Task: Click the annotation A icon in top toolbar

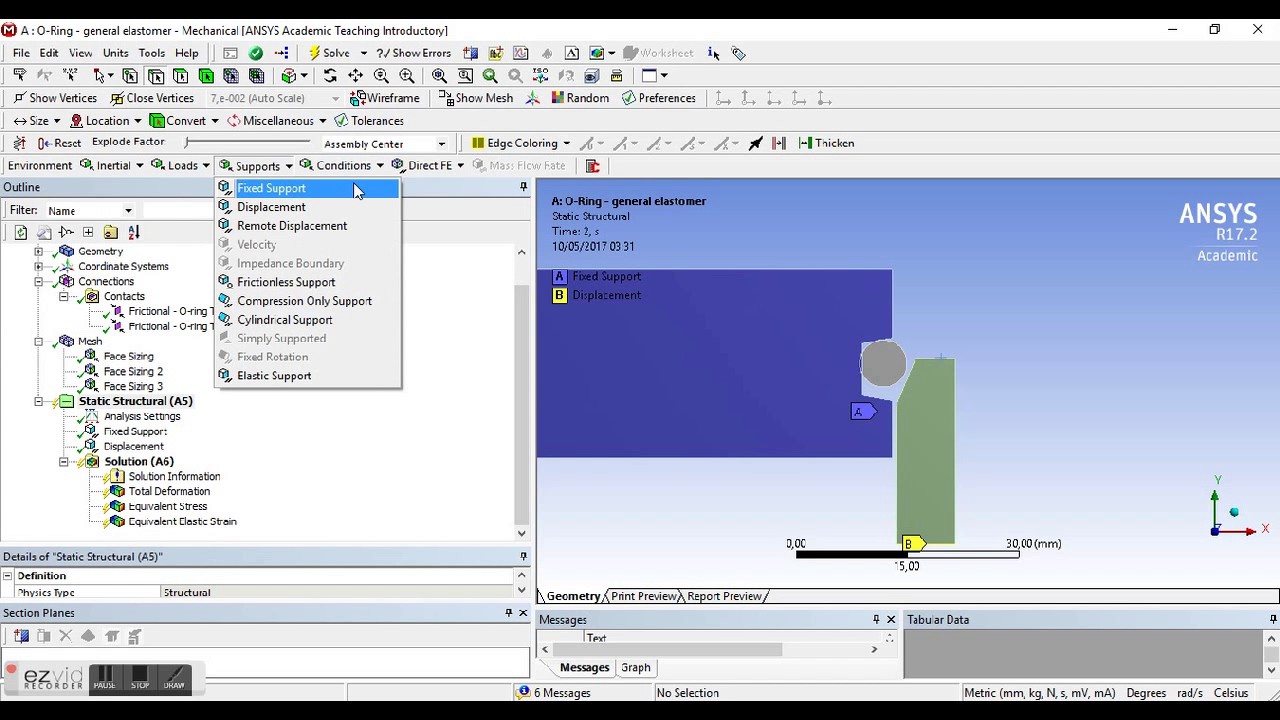Action: pyautogui.click(x=571, y=53)
